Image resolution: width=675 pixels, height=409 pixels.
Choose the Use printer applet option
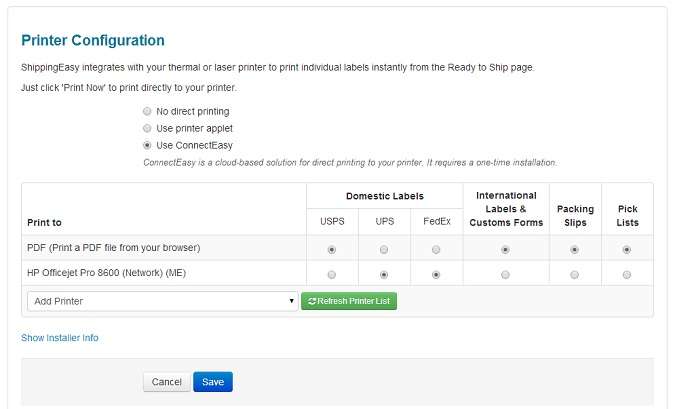147,128
